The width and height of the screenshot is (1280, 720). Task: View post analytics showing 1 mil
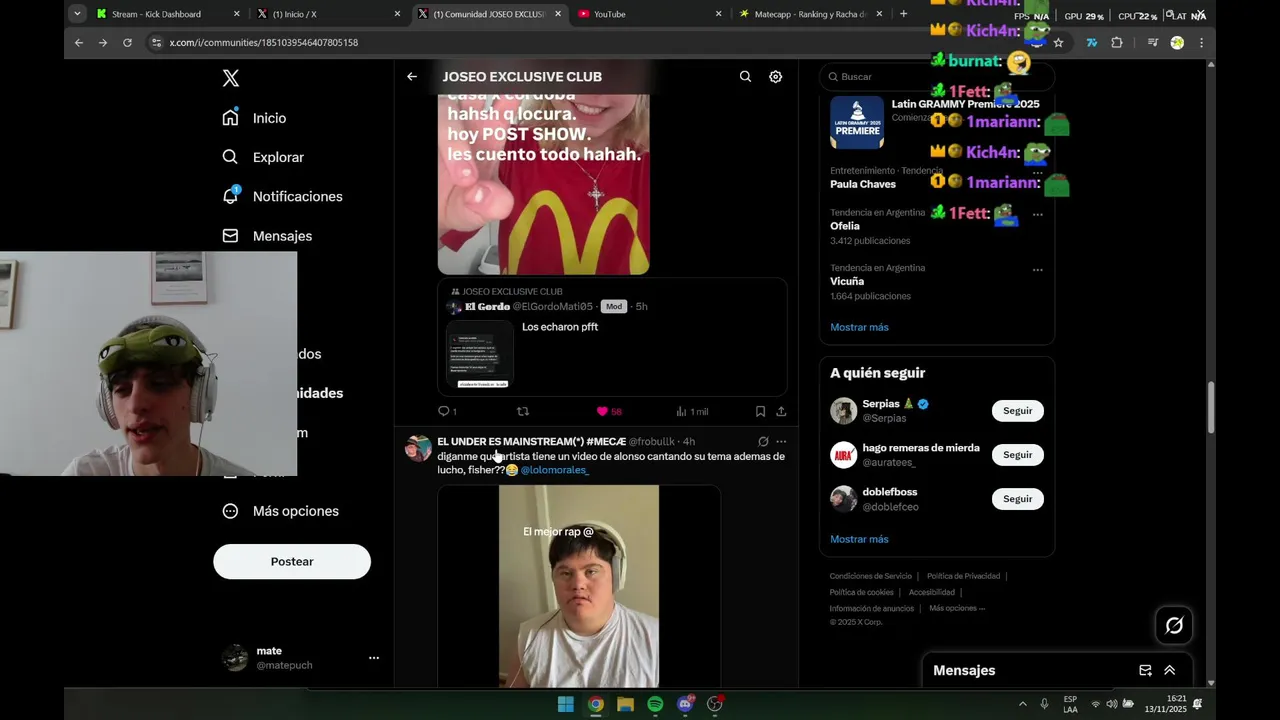(x=692, y=411)
